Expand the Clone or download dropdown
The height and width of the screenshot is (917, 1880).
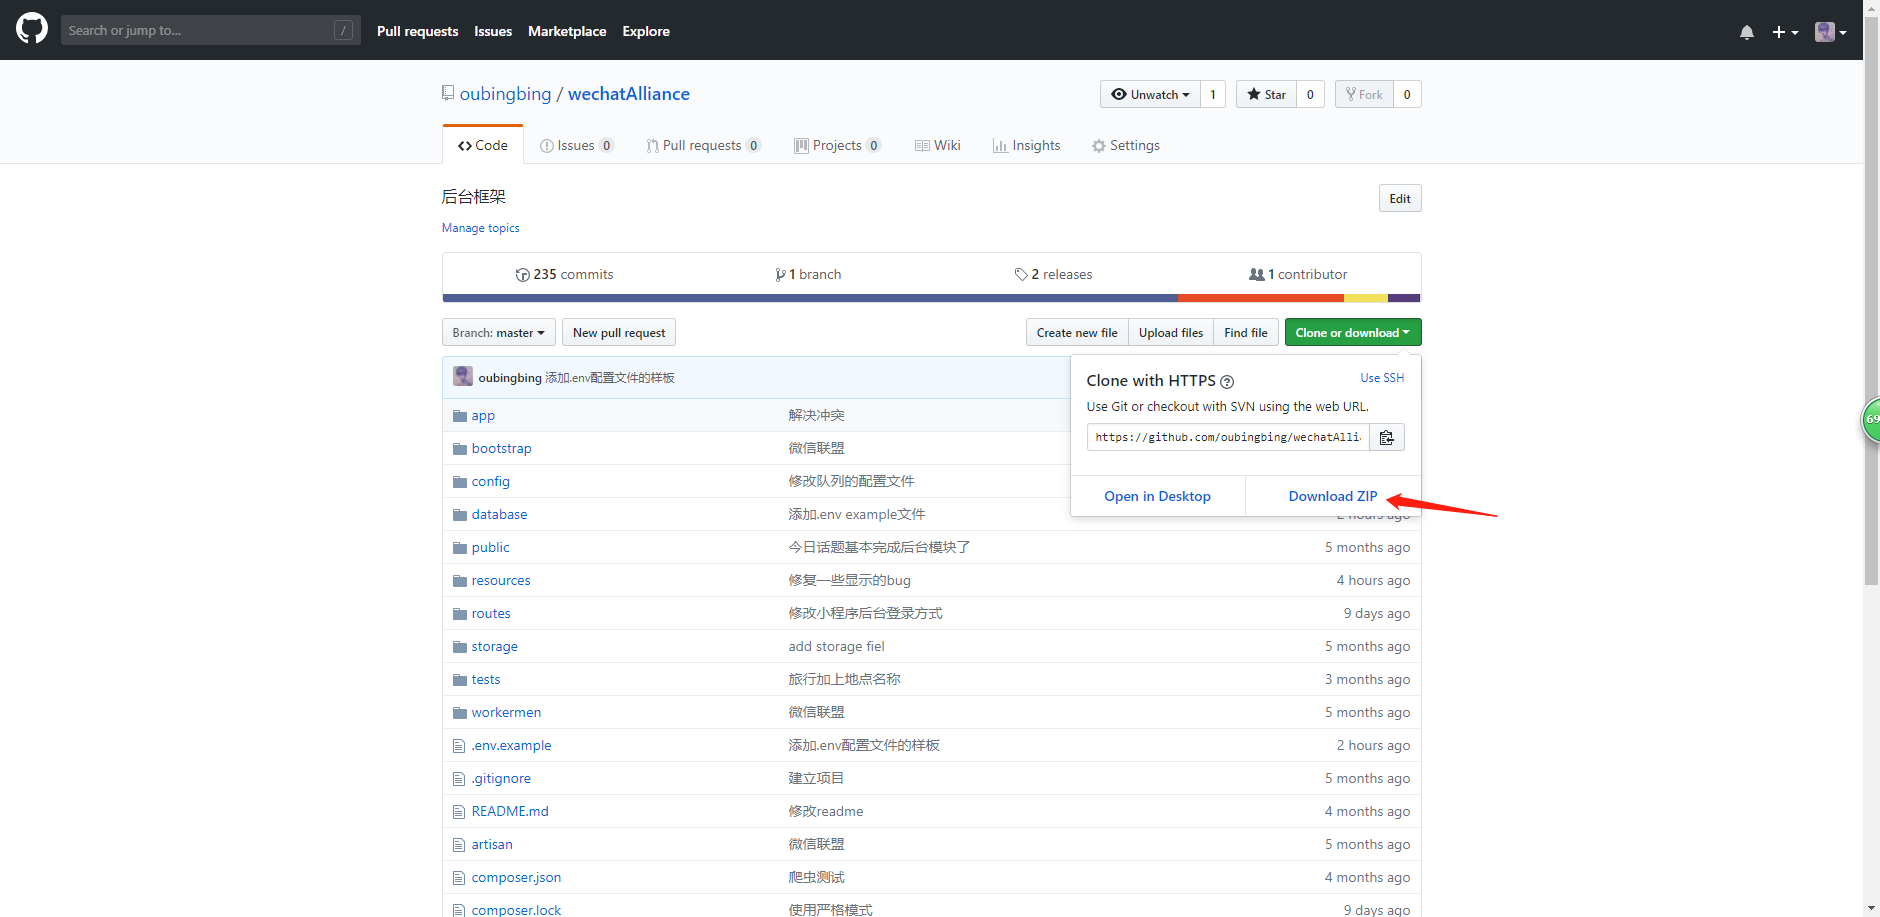(x=1353, y=332)
